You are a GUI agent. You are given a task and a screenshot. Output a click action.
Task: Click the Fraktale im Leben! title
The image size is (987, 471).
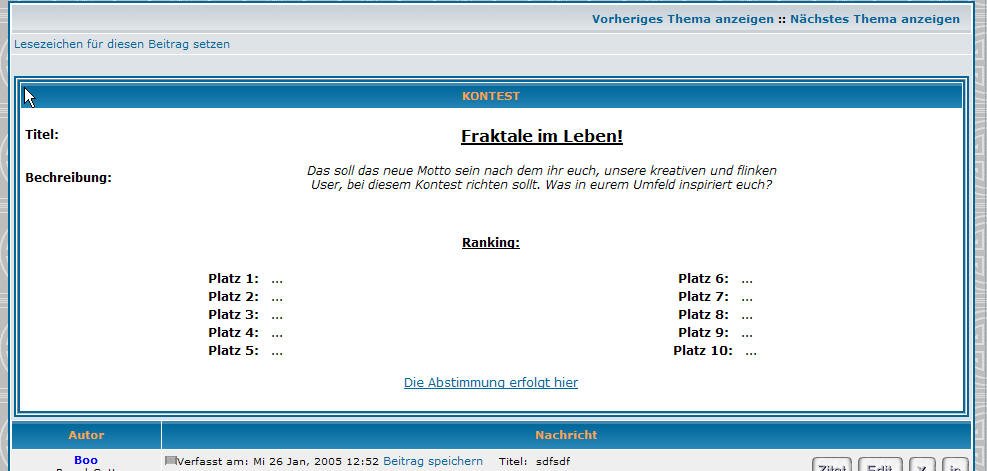(541, 136)
